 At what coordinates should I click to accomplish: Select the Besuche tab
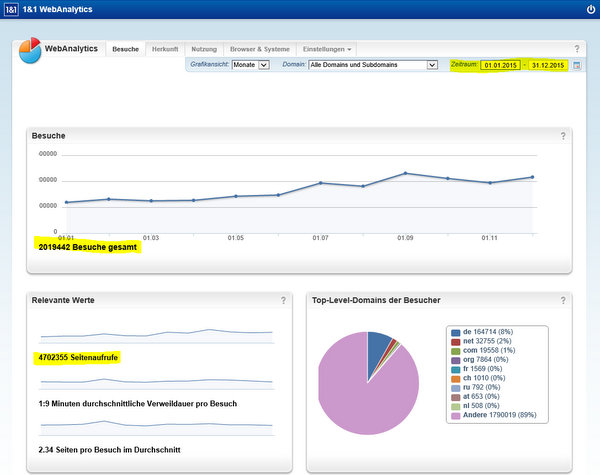click(125, 49)
